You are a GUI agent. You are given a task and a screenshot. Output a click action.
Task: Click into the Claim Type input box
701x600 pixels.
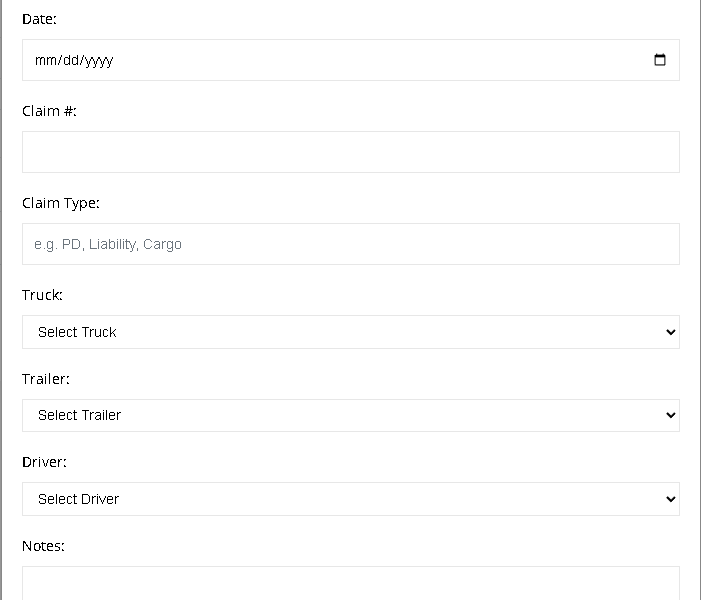point(351,244)
